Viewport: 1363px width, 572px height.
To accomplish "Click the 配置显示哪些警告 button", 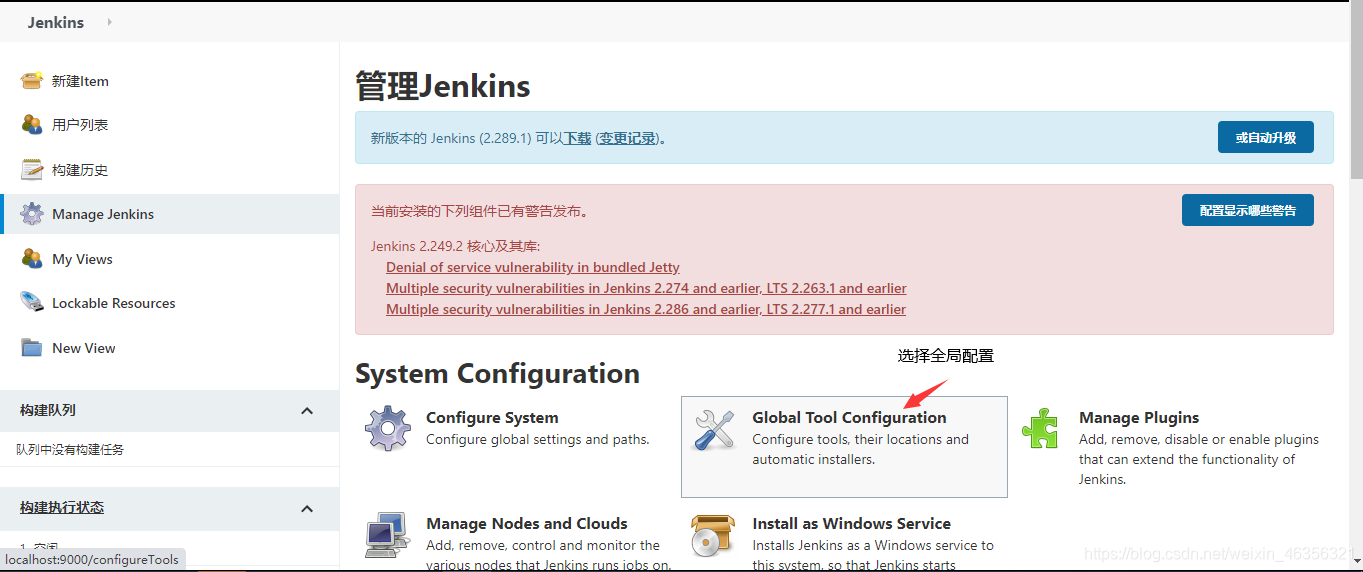I will click(x=1247, y=210).
